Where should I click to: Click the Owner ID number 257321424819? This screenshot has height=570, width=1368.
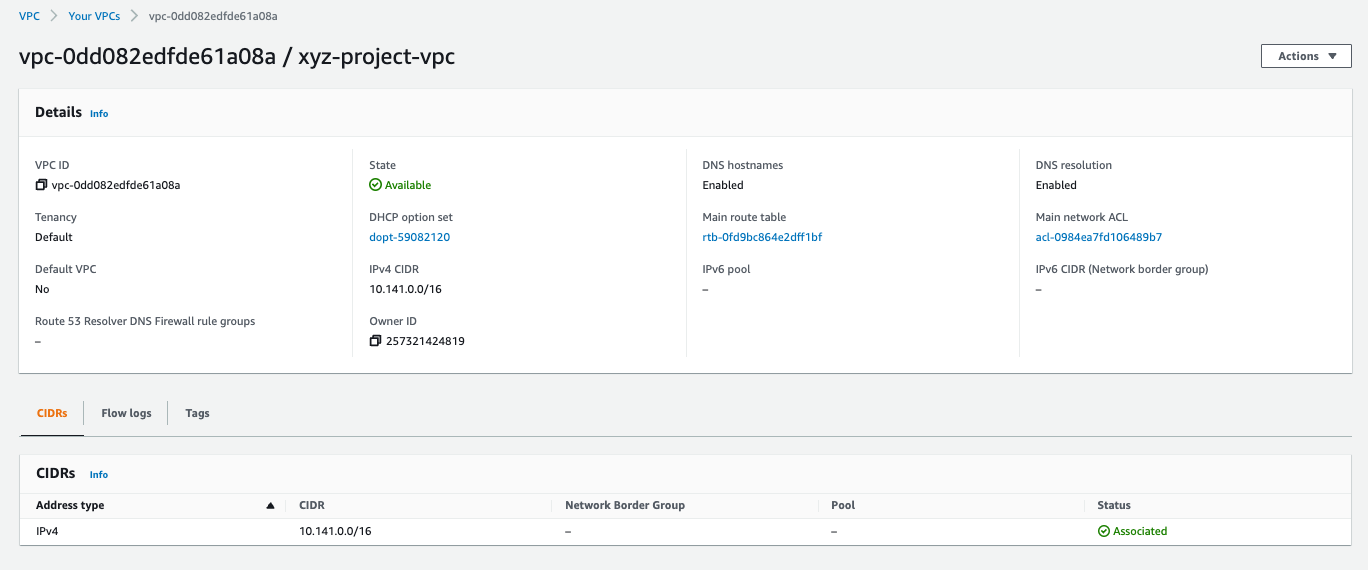point(425,341)
